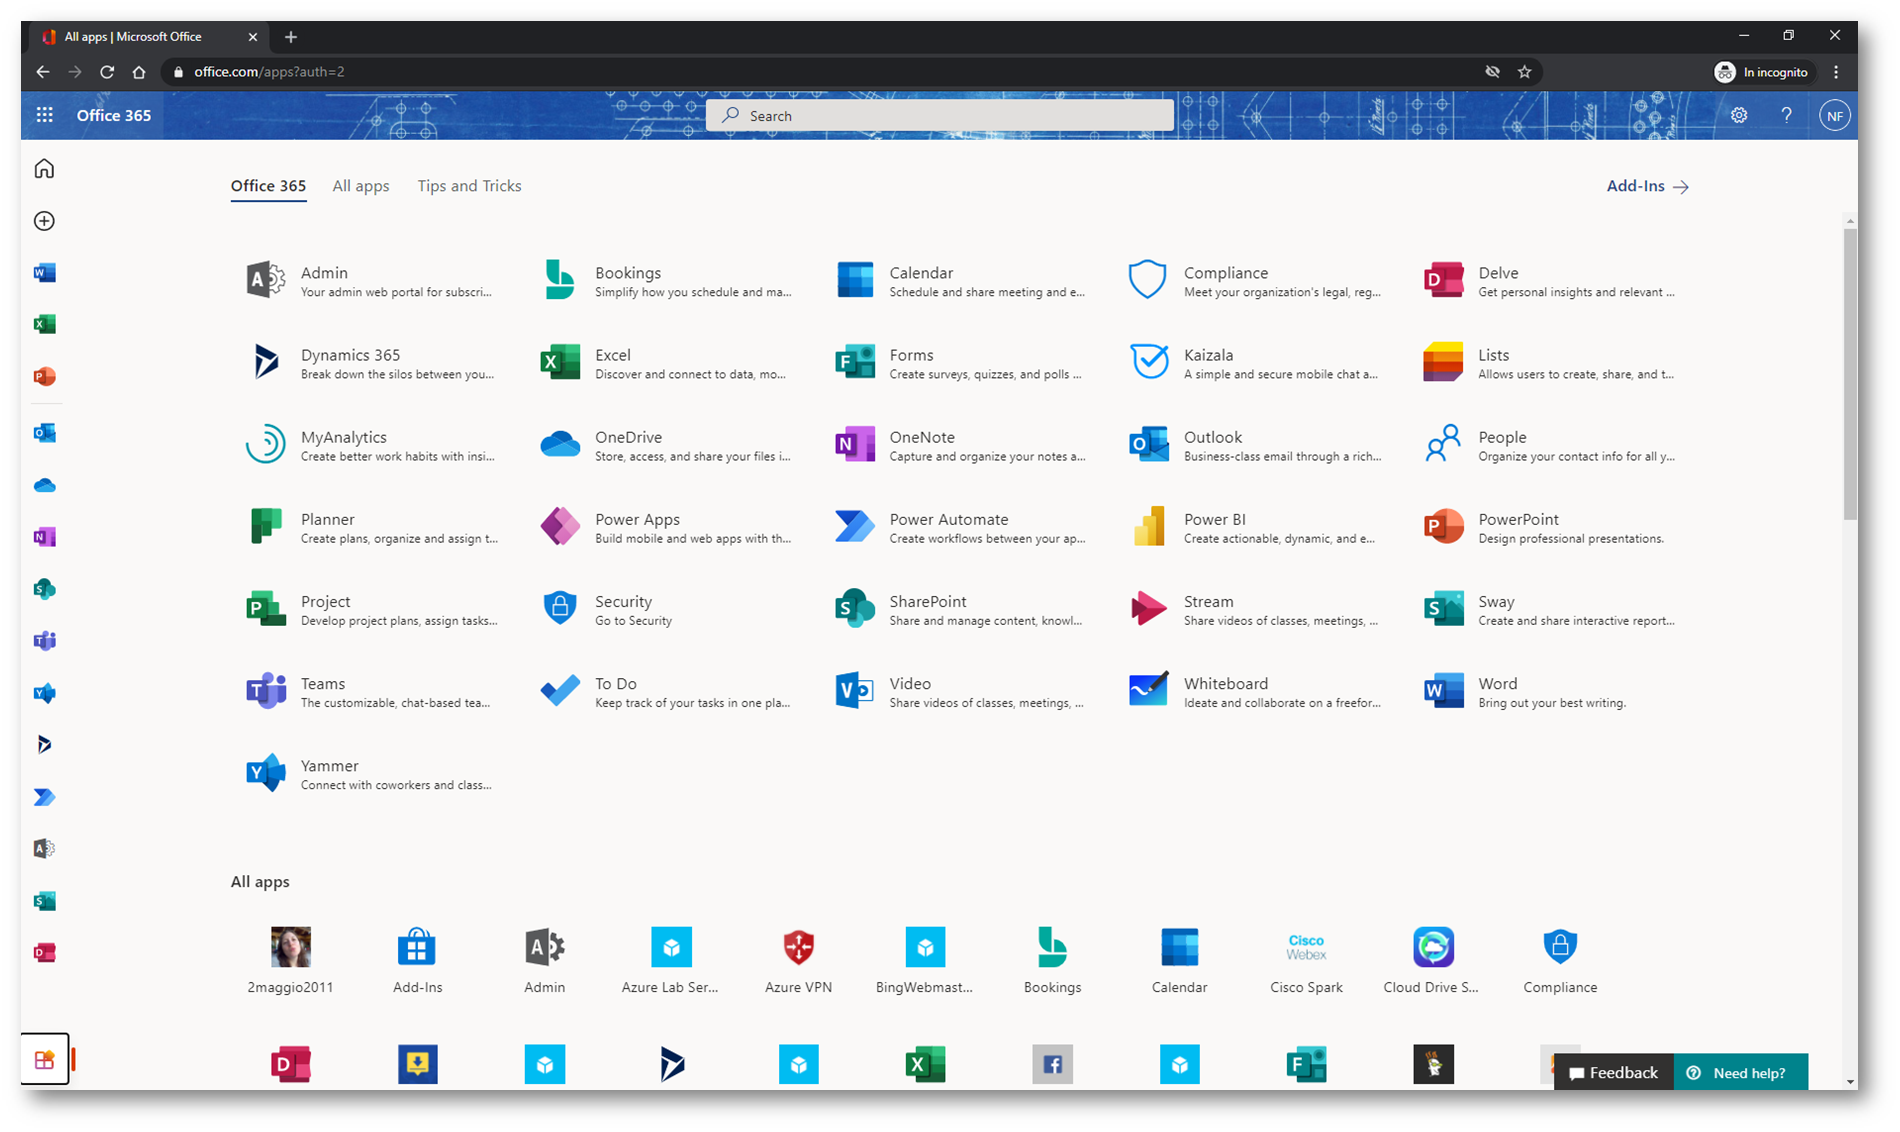Click the Office 365 header title

114,115
